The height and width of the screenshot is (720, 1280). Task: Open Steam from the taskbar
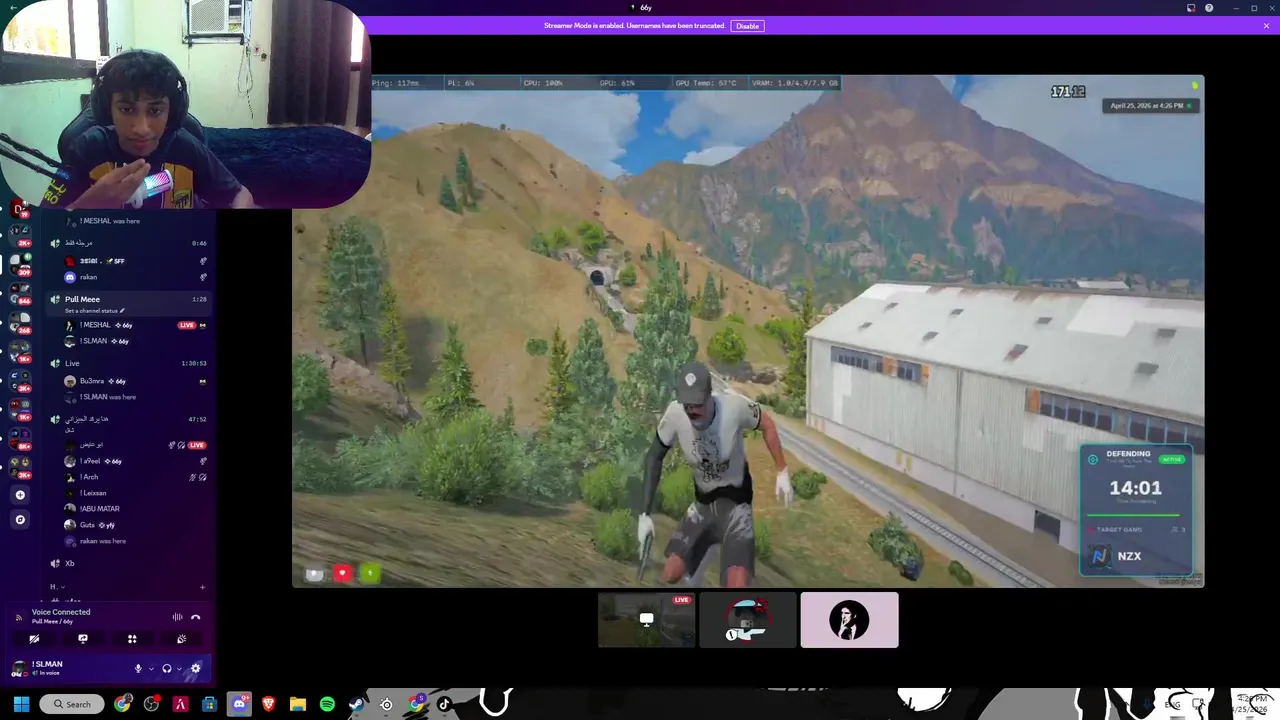356,704
